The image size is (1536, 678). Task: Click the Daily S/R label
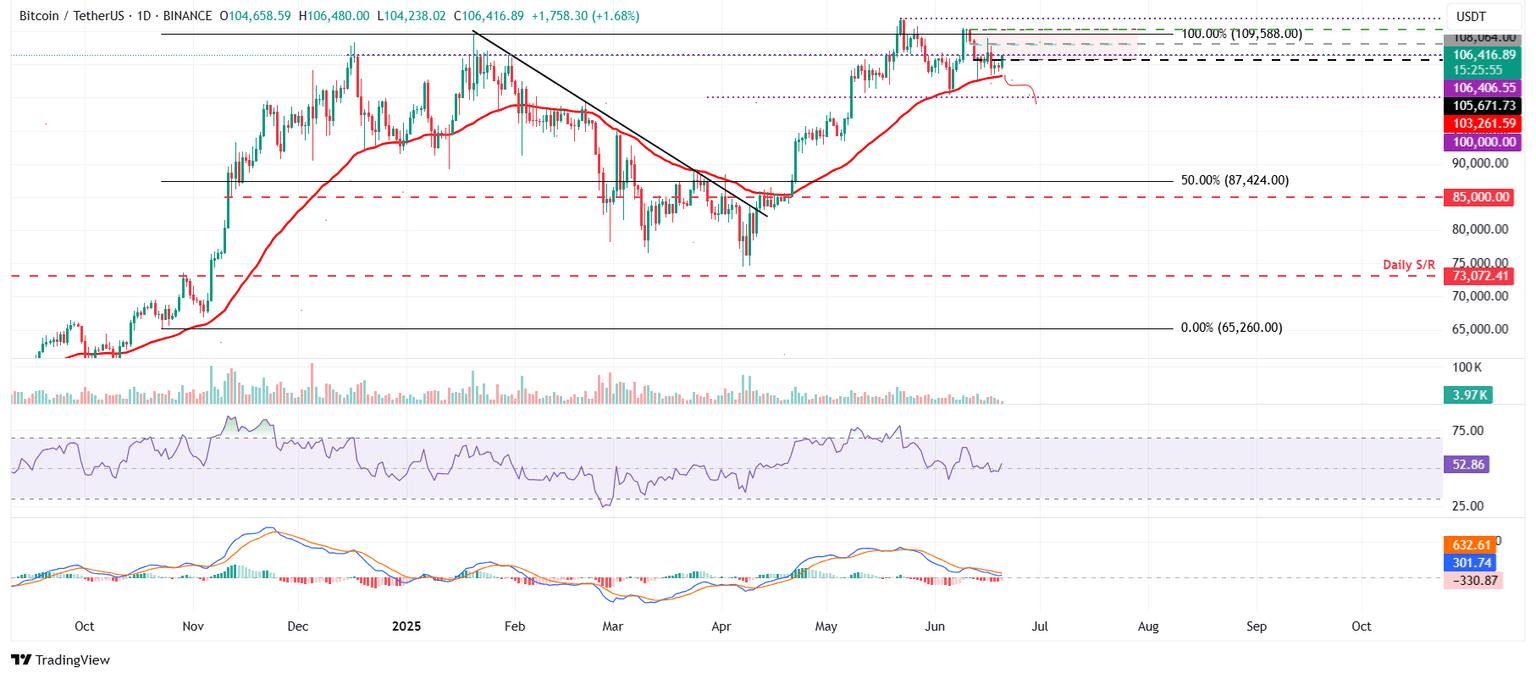[1409, 264]
